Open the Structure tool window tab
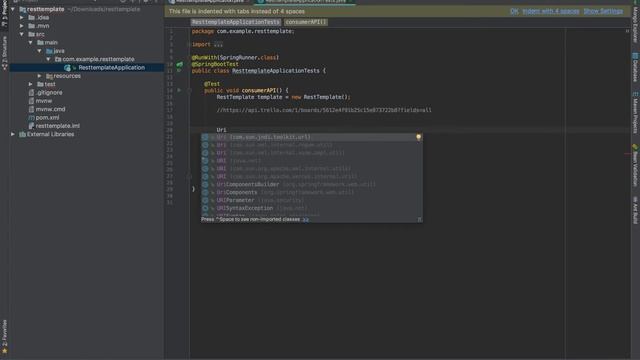640x360 pixels. [4, 53]
